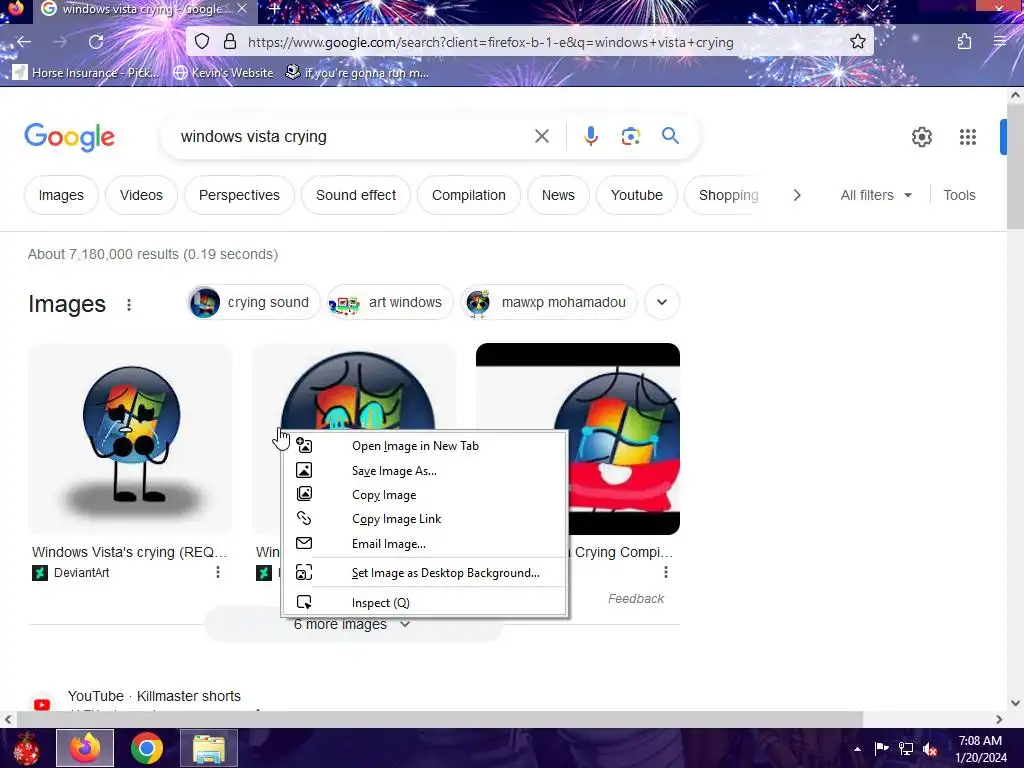Open a new tab with the plus icon
The height and width of the screenshot is (768, 1024).
tap(274, 9)
